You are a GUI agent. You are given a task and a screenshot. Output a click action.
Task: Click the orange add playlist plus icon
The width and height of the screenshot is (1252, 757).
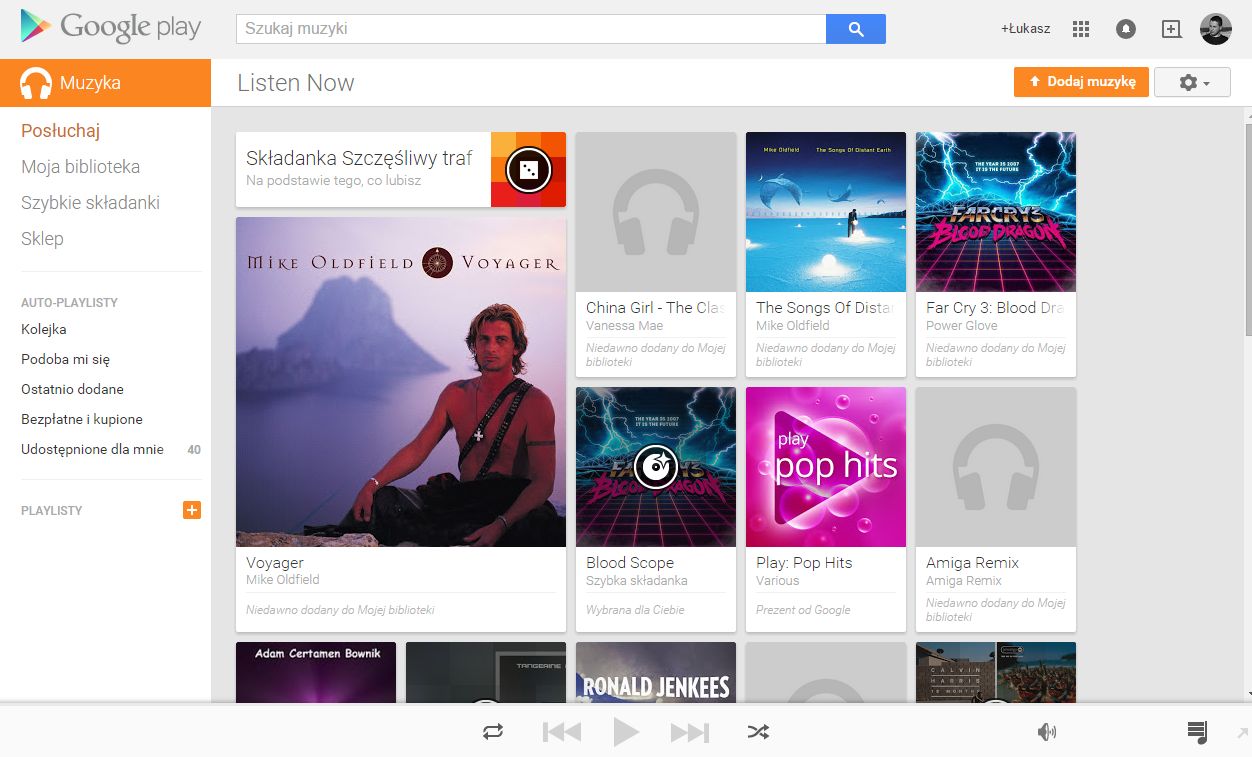pyautogui.click(x=192, y=510)
